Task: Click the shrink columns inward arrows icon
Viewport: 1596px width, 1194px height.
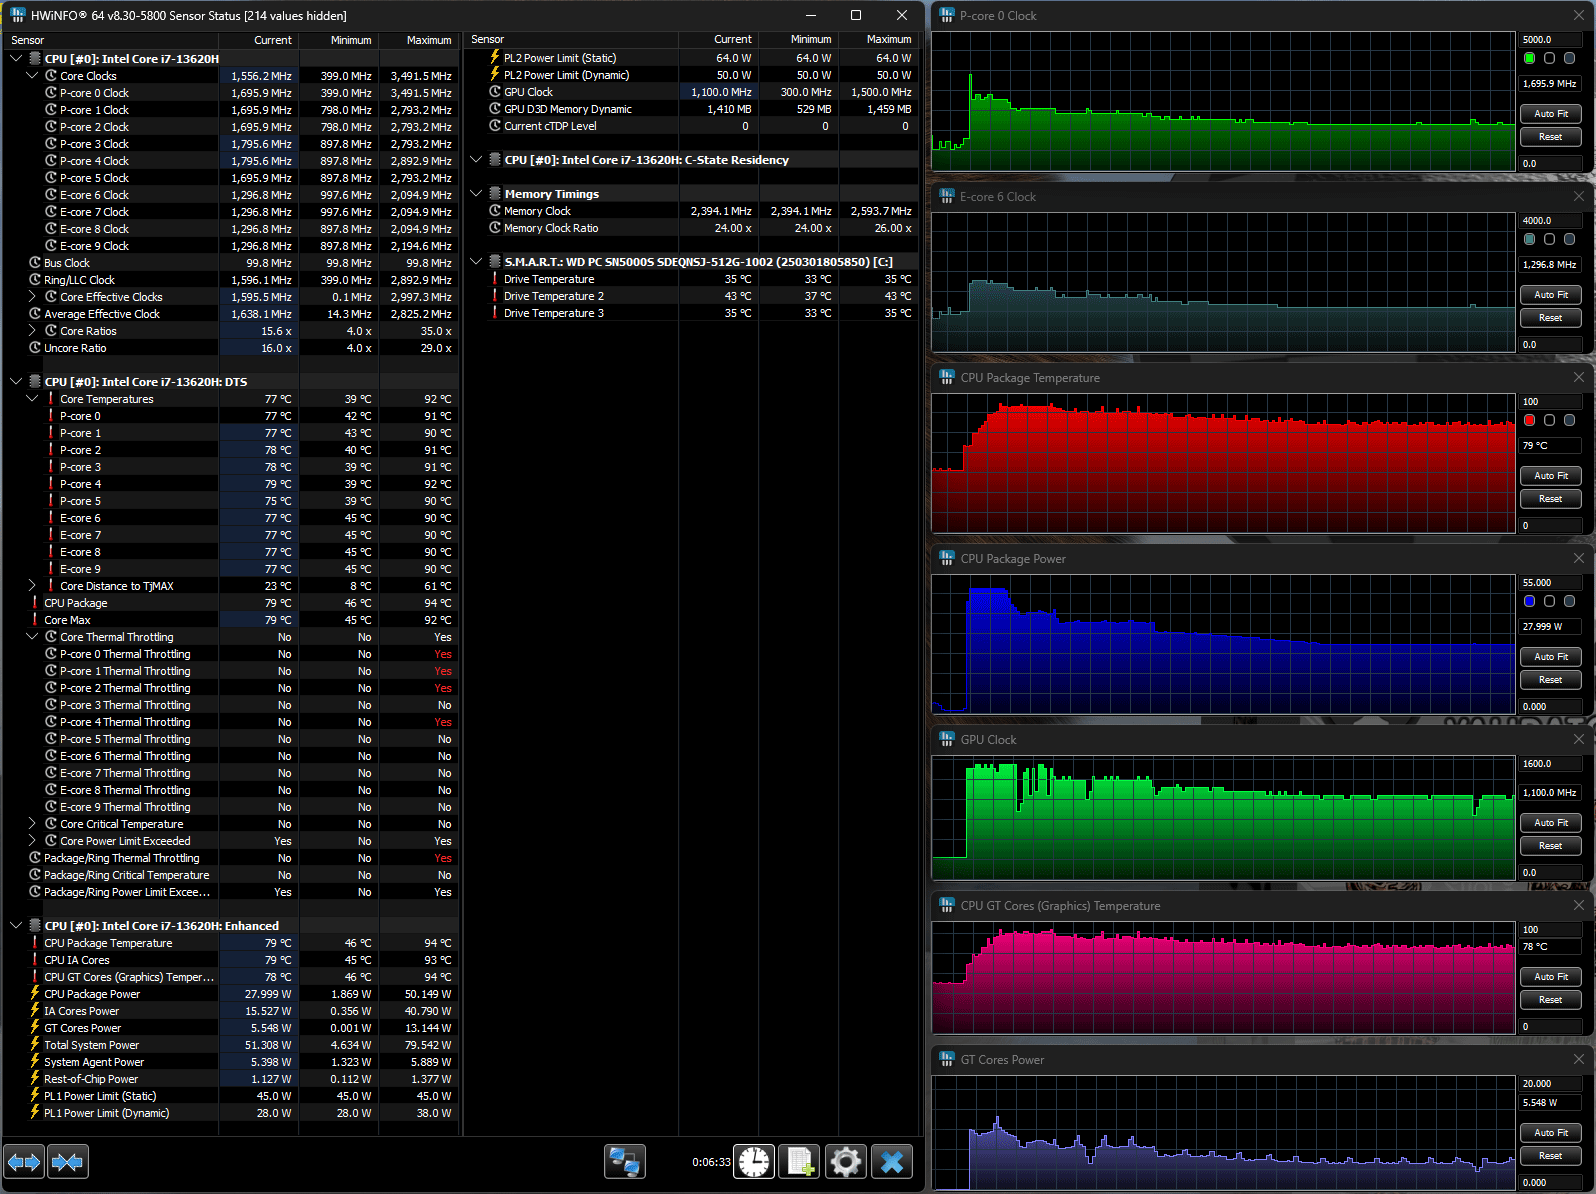Action: pos(67,1162)
